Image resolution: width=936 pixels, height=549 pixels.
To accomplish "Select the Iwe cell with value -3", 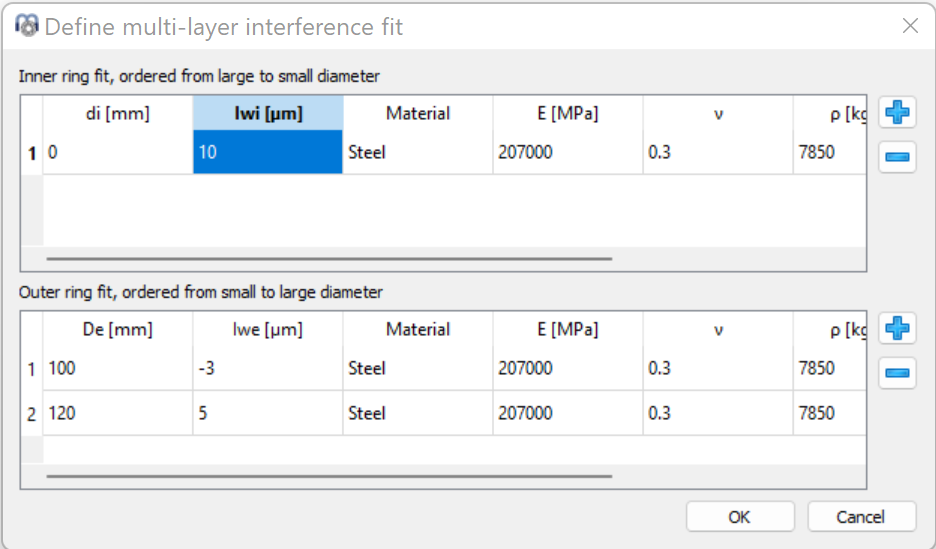I will point(268,368).
